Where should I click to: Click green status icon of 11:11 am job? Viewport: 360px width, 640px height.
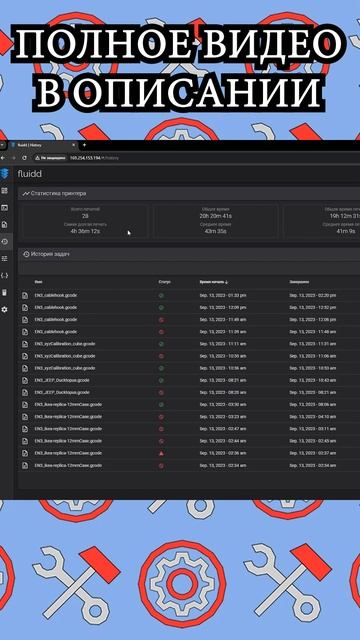161,344
